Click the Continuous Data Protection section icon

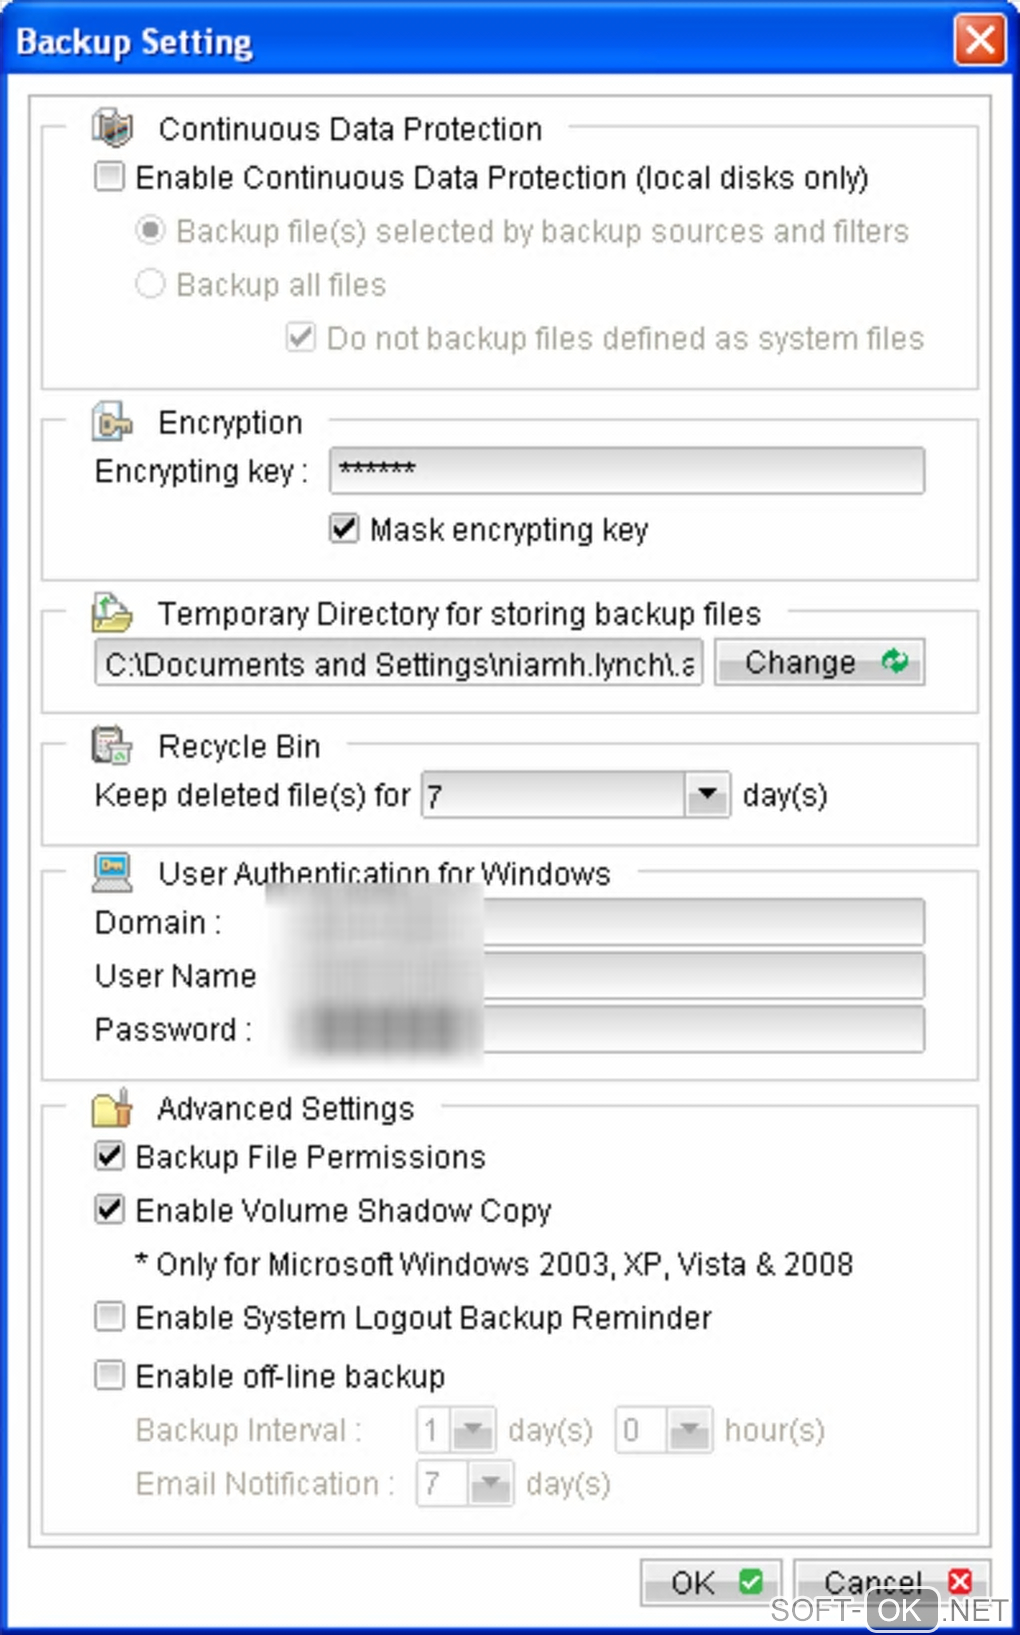pos(112,128)
